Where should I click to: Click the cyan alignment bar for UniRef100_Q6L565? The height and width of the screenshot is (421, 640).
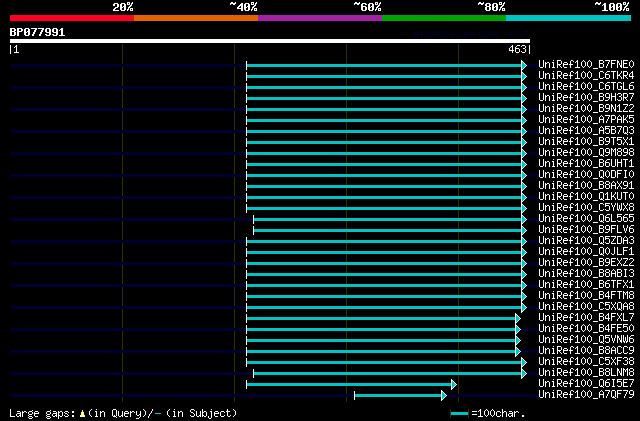[388, 220]
